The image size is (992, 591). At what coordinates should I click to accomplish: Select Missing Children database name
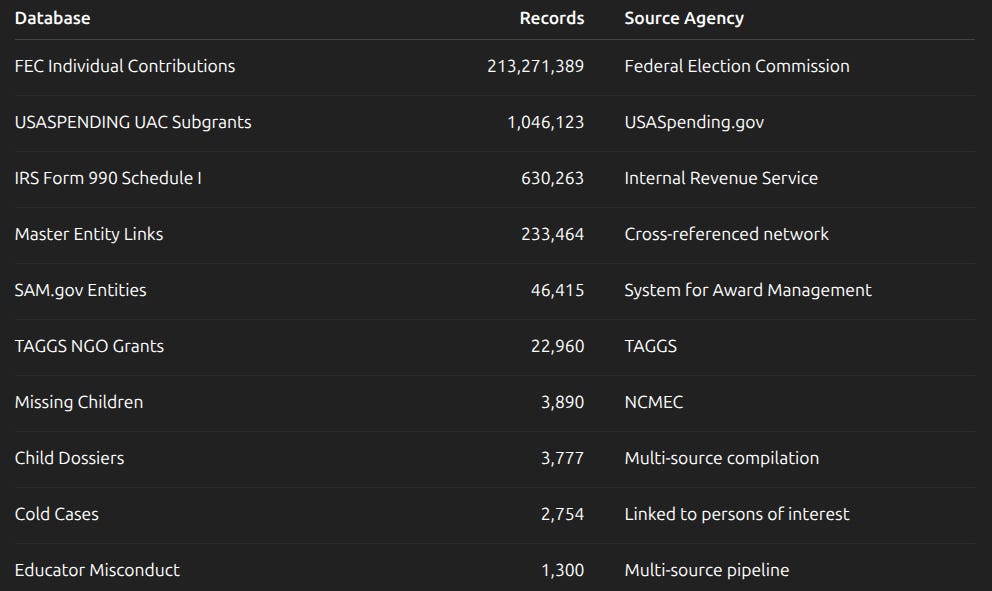(78, 402)
